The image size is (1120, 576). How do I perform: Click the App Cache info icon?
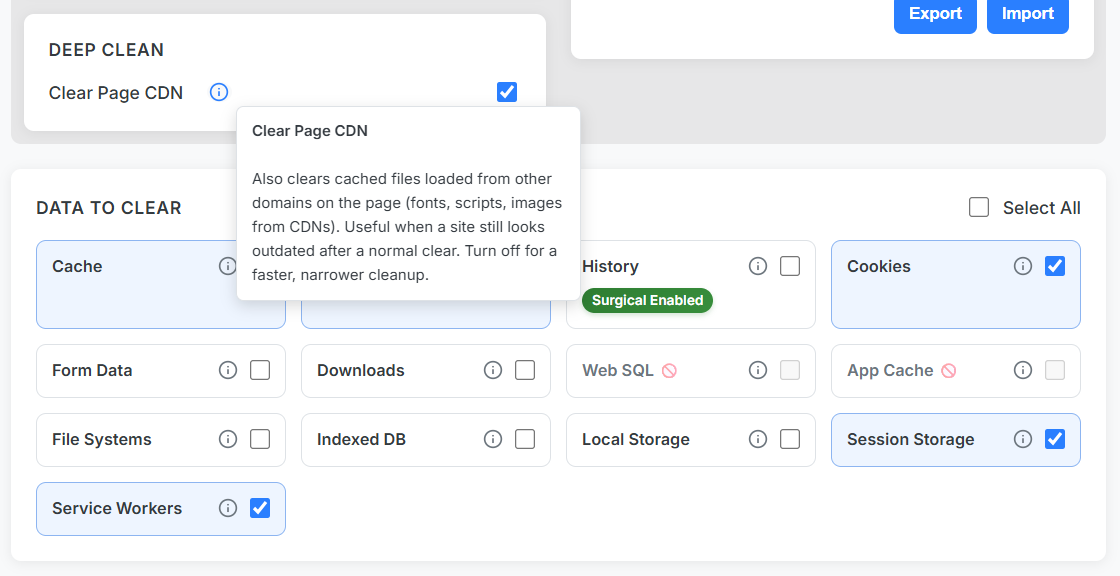1023,370
